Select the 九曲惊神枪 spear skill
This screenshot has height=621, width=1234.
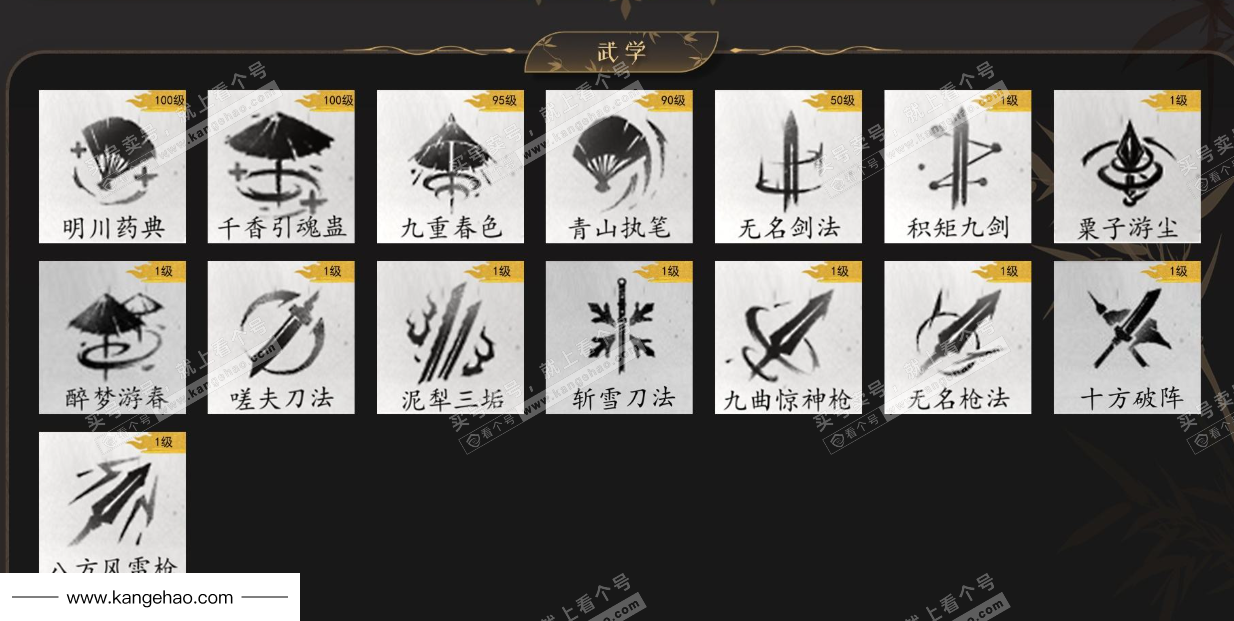coord(788,337)
